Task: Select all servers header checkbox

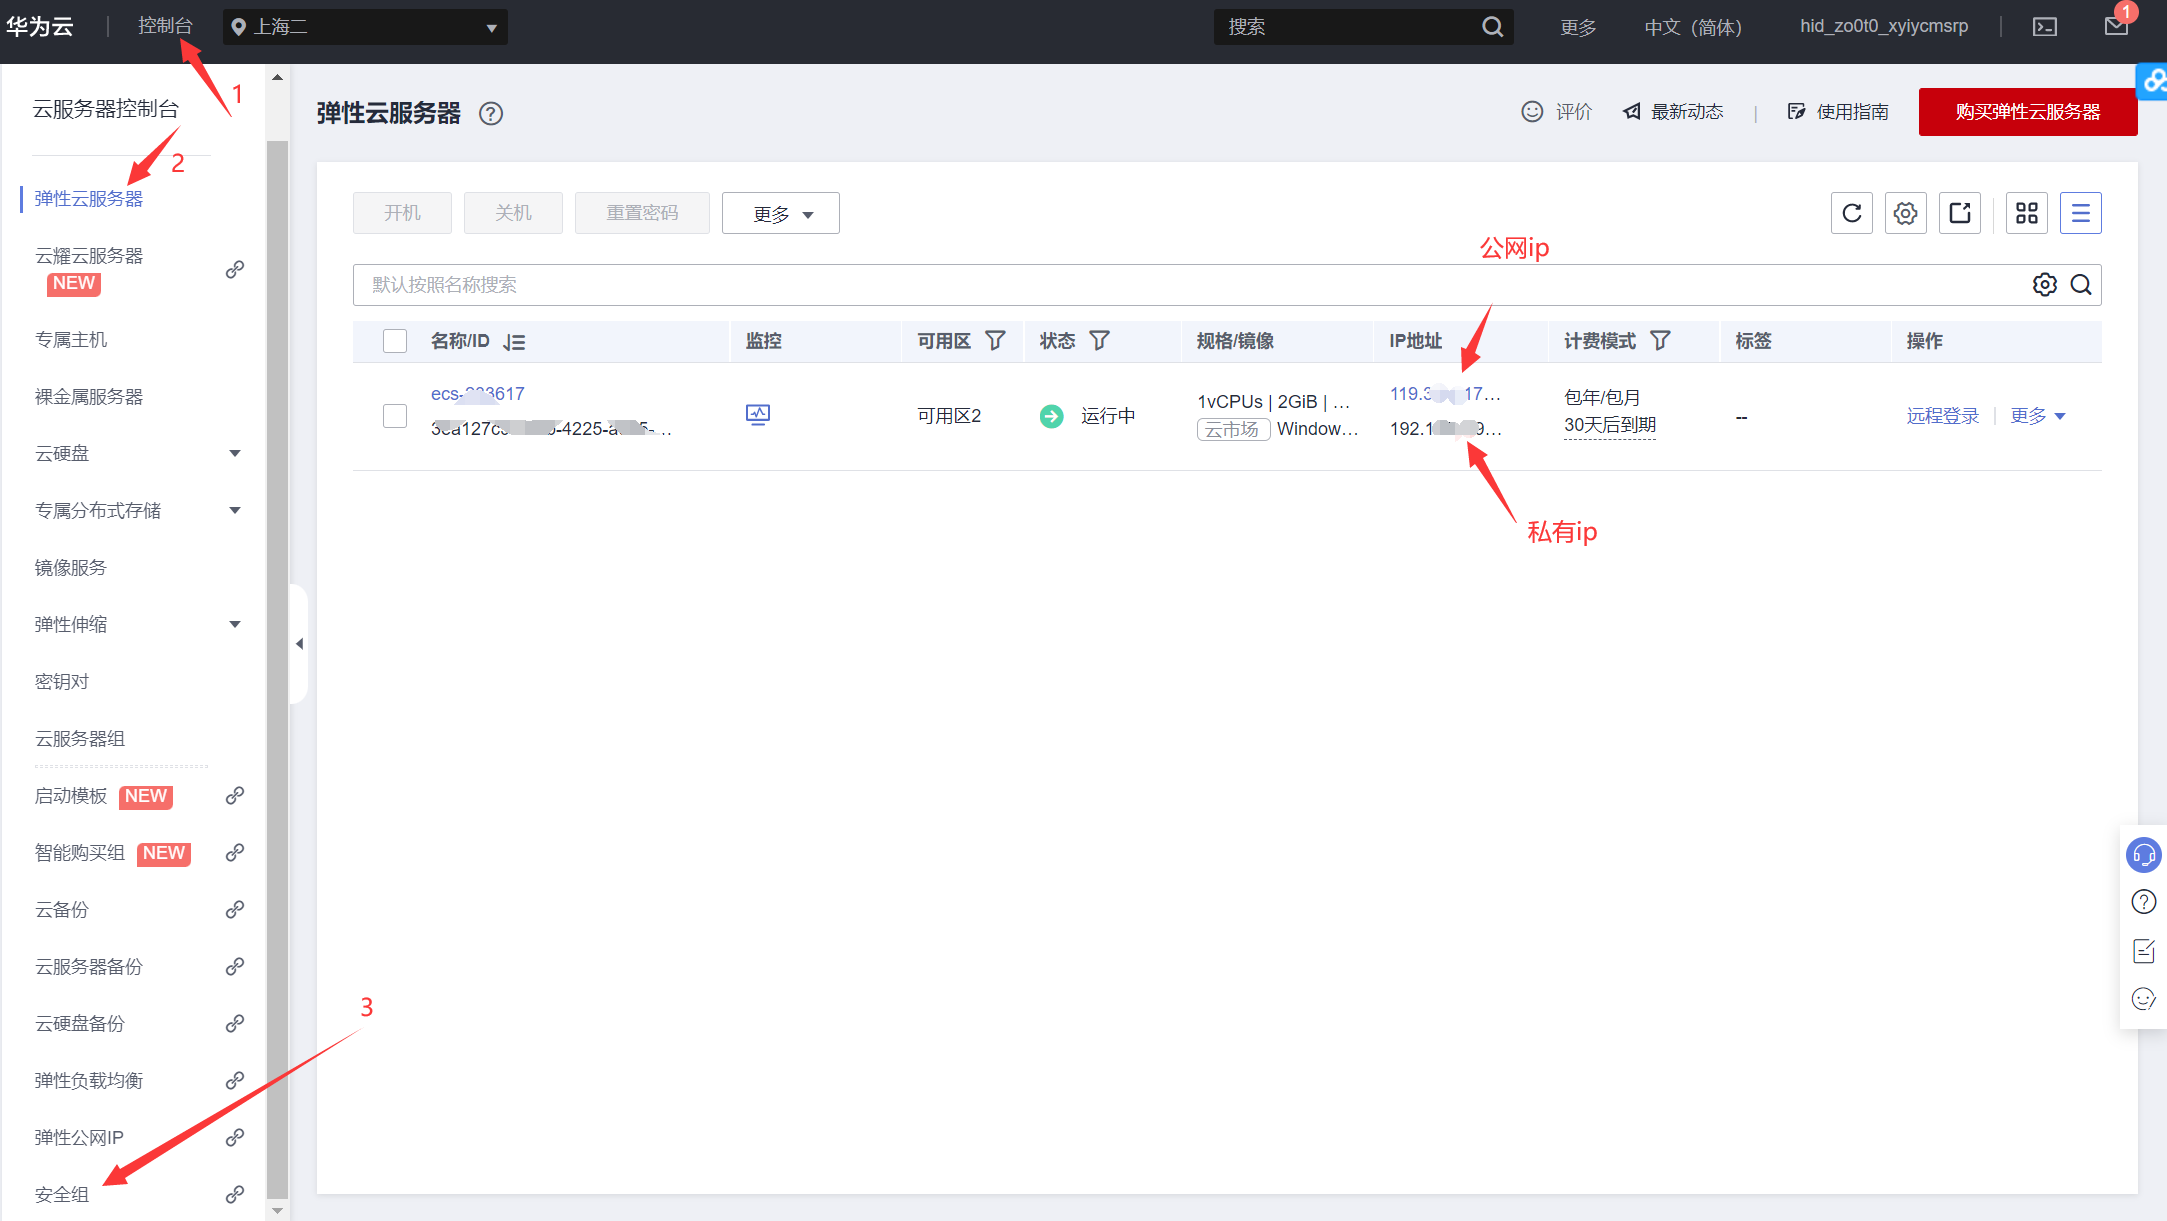Action: [x=395, y=341]
